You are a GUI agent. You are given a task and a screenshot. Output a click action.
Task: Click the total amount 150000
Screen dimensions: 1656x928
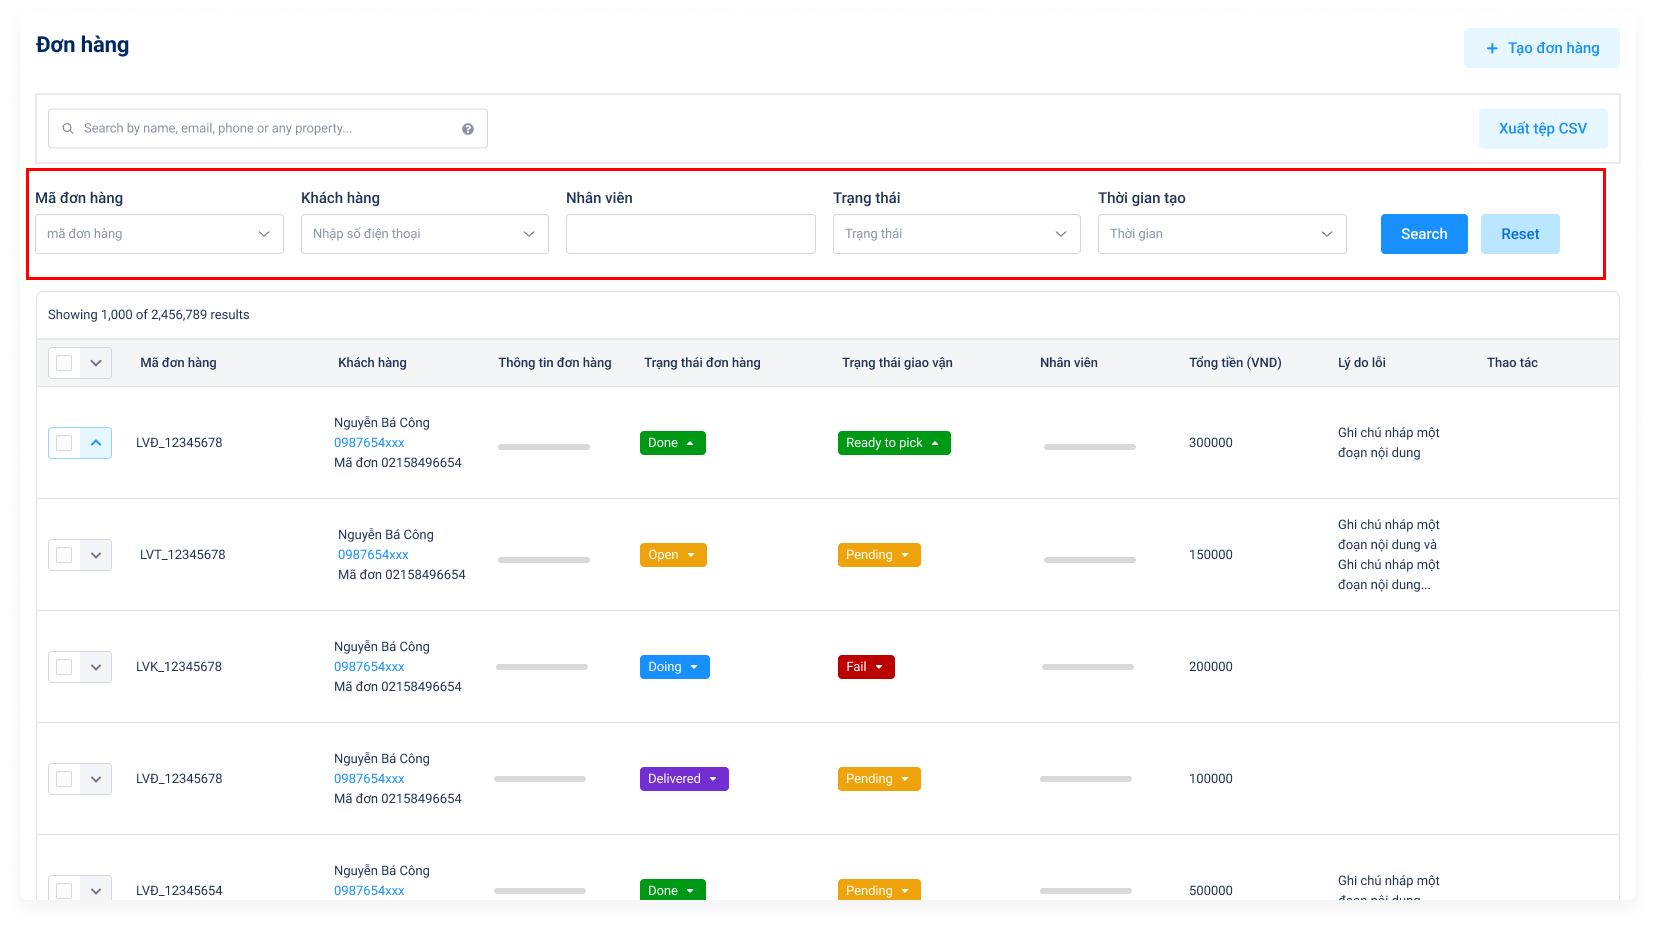(x=1211, y=555)
